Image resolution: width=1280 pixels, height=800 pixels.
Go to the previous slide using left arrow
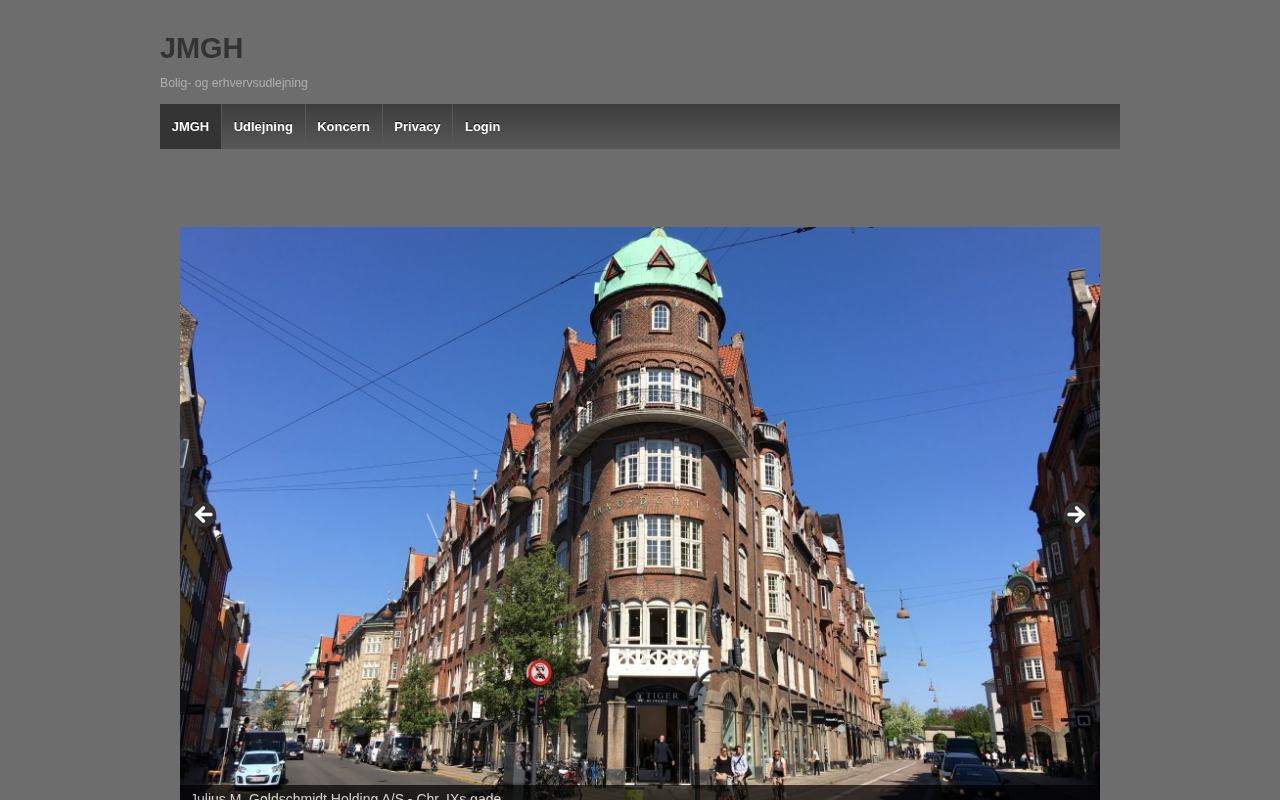point(204,515)
